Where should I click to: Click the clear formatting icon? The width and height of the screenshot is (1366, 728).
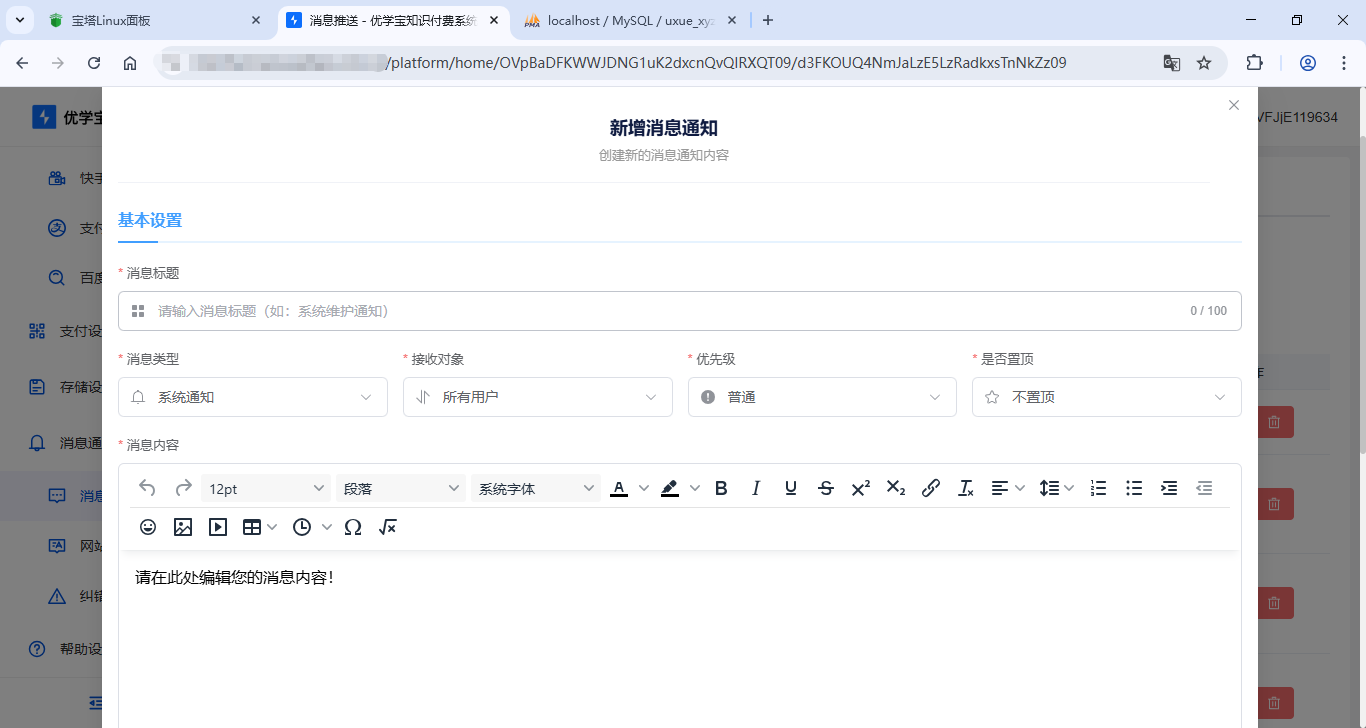click(x=966, y=488)
